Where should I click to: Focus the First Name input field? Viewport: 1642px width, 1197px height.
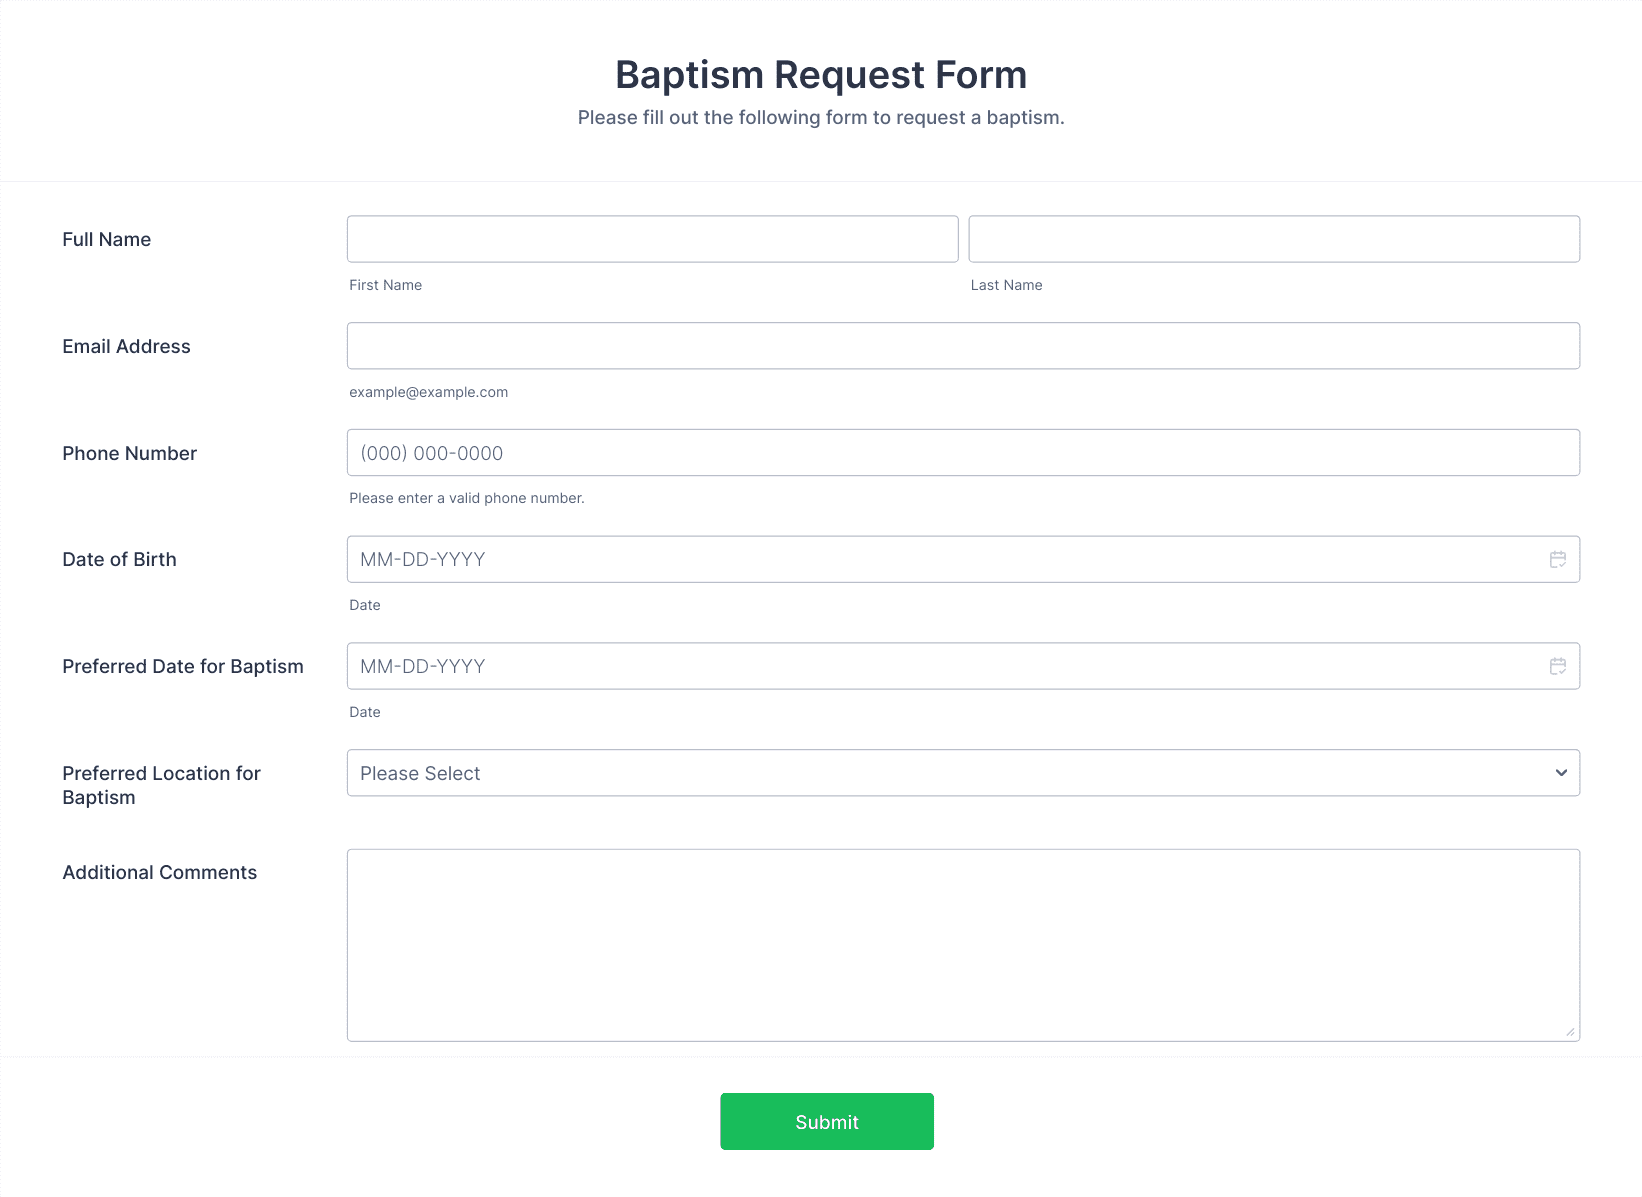pyautogui.click(x=652, y=239)
